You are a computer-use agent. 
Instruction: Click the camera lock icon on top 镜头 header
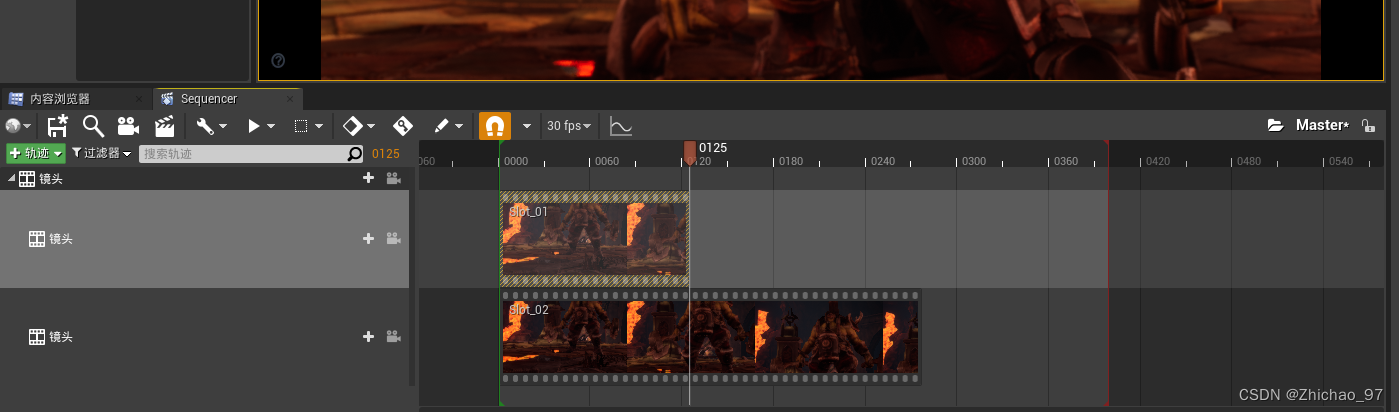393,178
